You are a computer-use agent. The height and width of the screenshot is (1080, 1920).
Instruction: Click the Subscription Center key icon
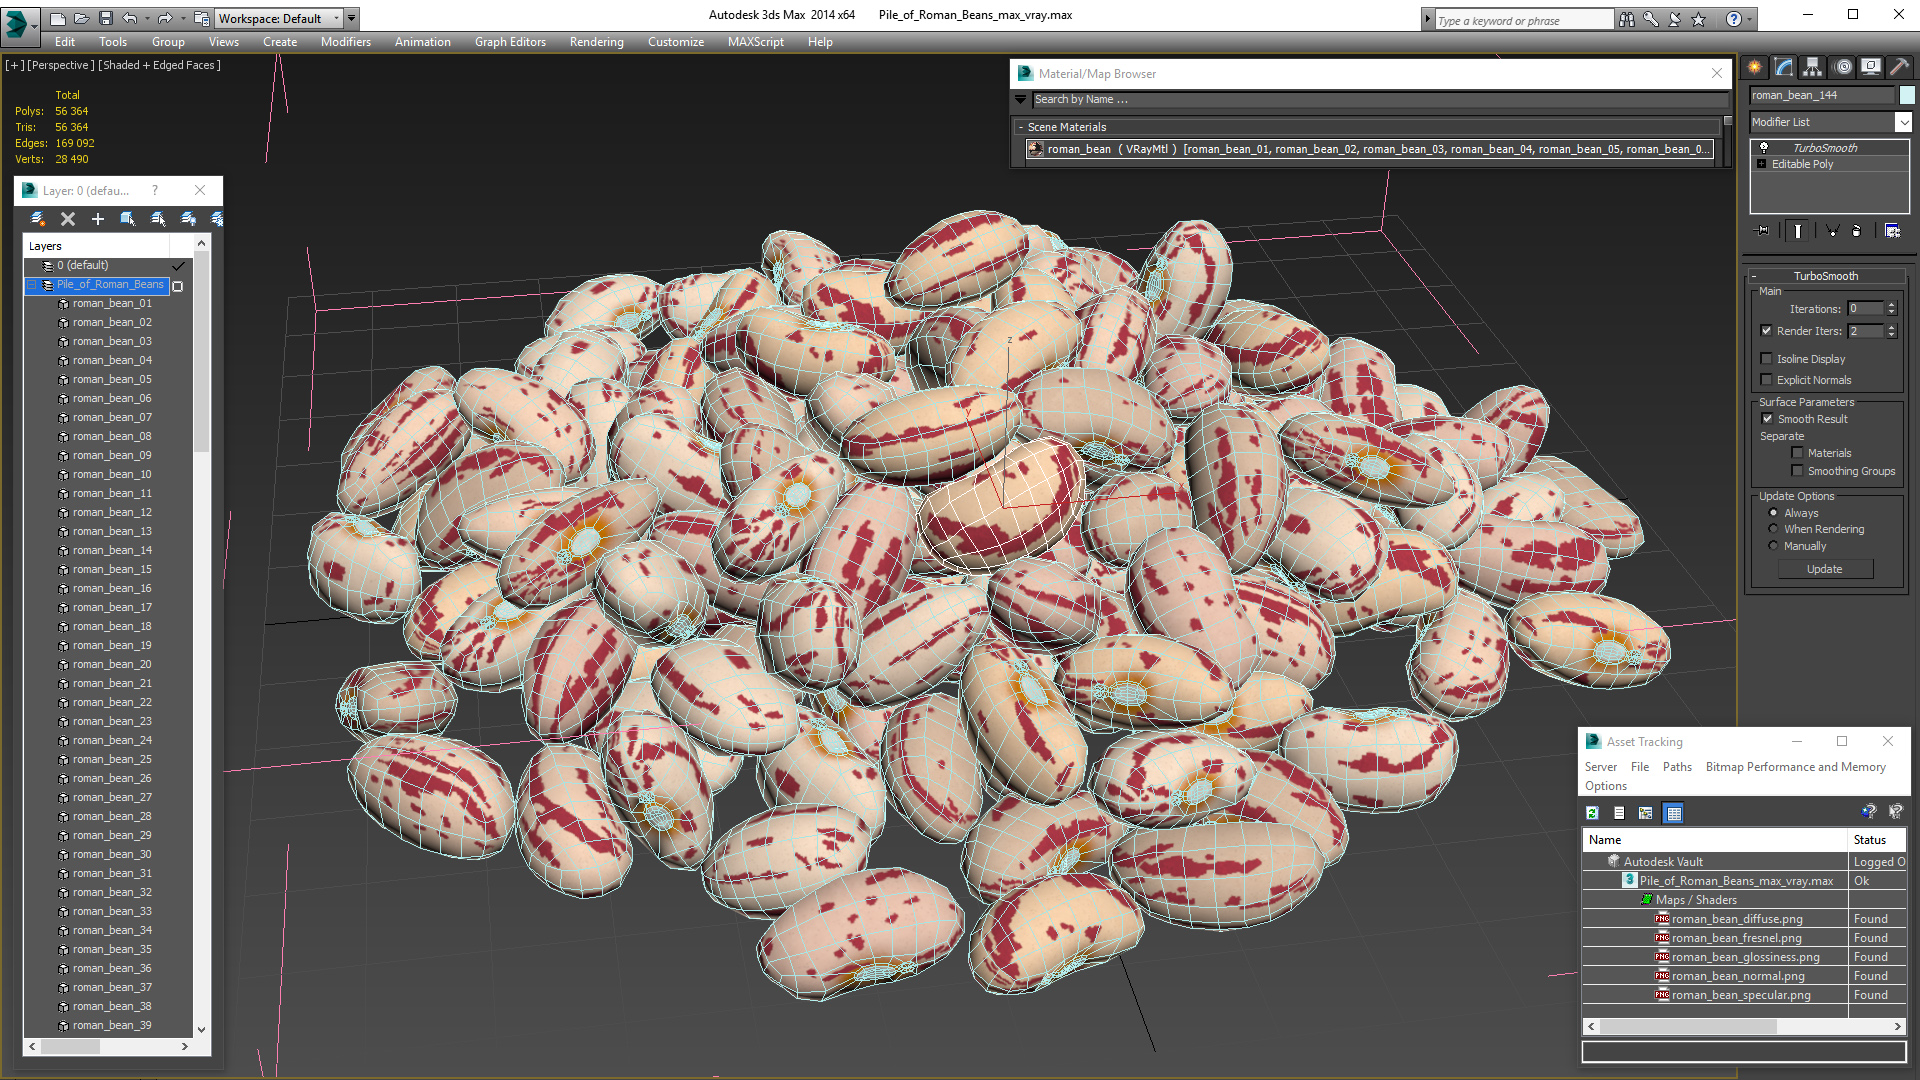click(x=1651, y=19)
